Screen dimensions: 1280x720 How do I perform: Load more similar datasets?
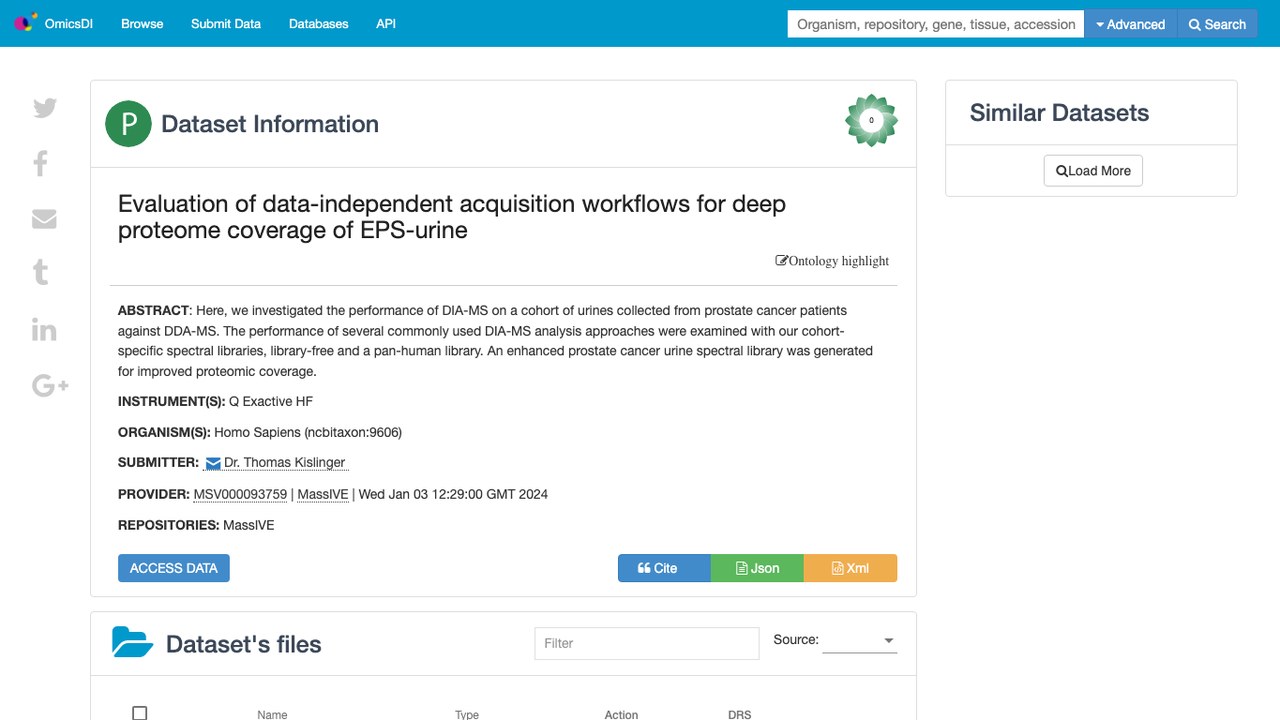pyautogui.click(x=1093, y=171)
